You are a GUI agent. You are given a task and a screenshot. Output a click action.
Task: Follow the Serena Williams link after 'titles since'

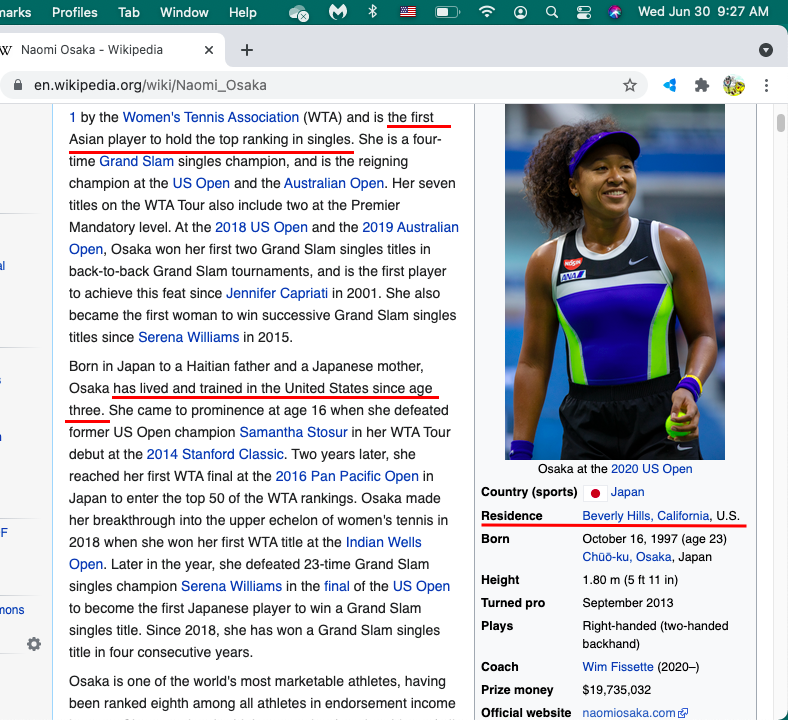coord(189,337)
